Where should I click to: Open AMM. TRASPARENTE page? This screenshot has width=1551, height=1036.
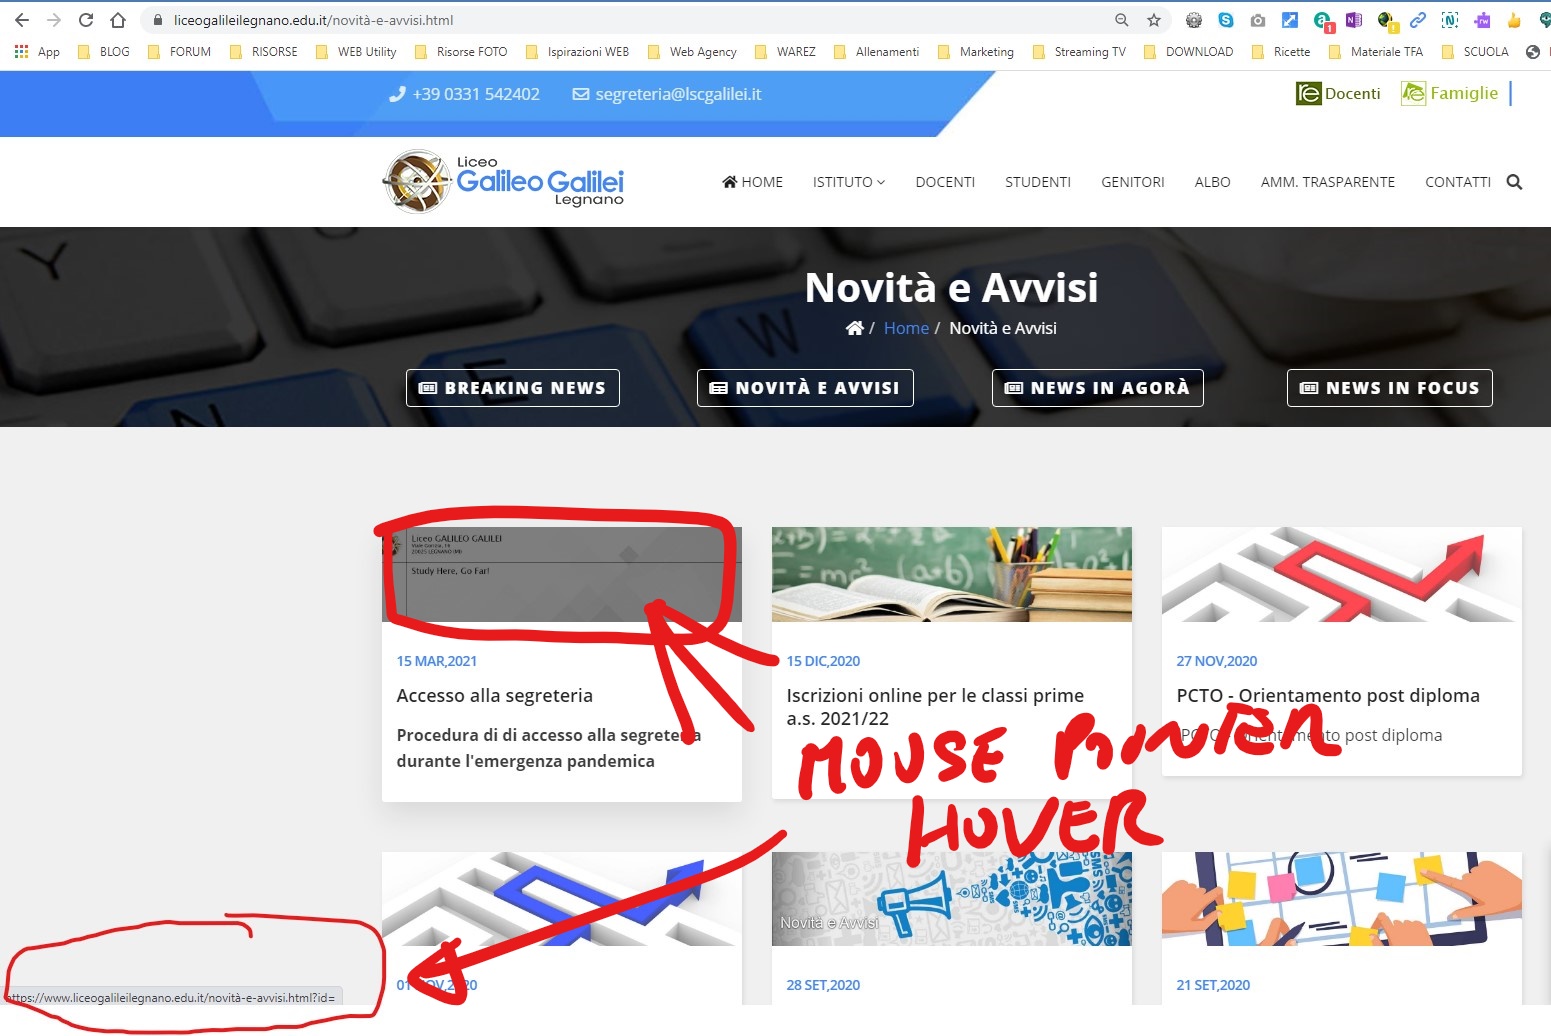click(x=1327, y=182)
